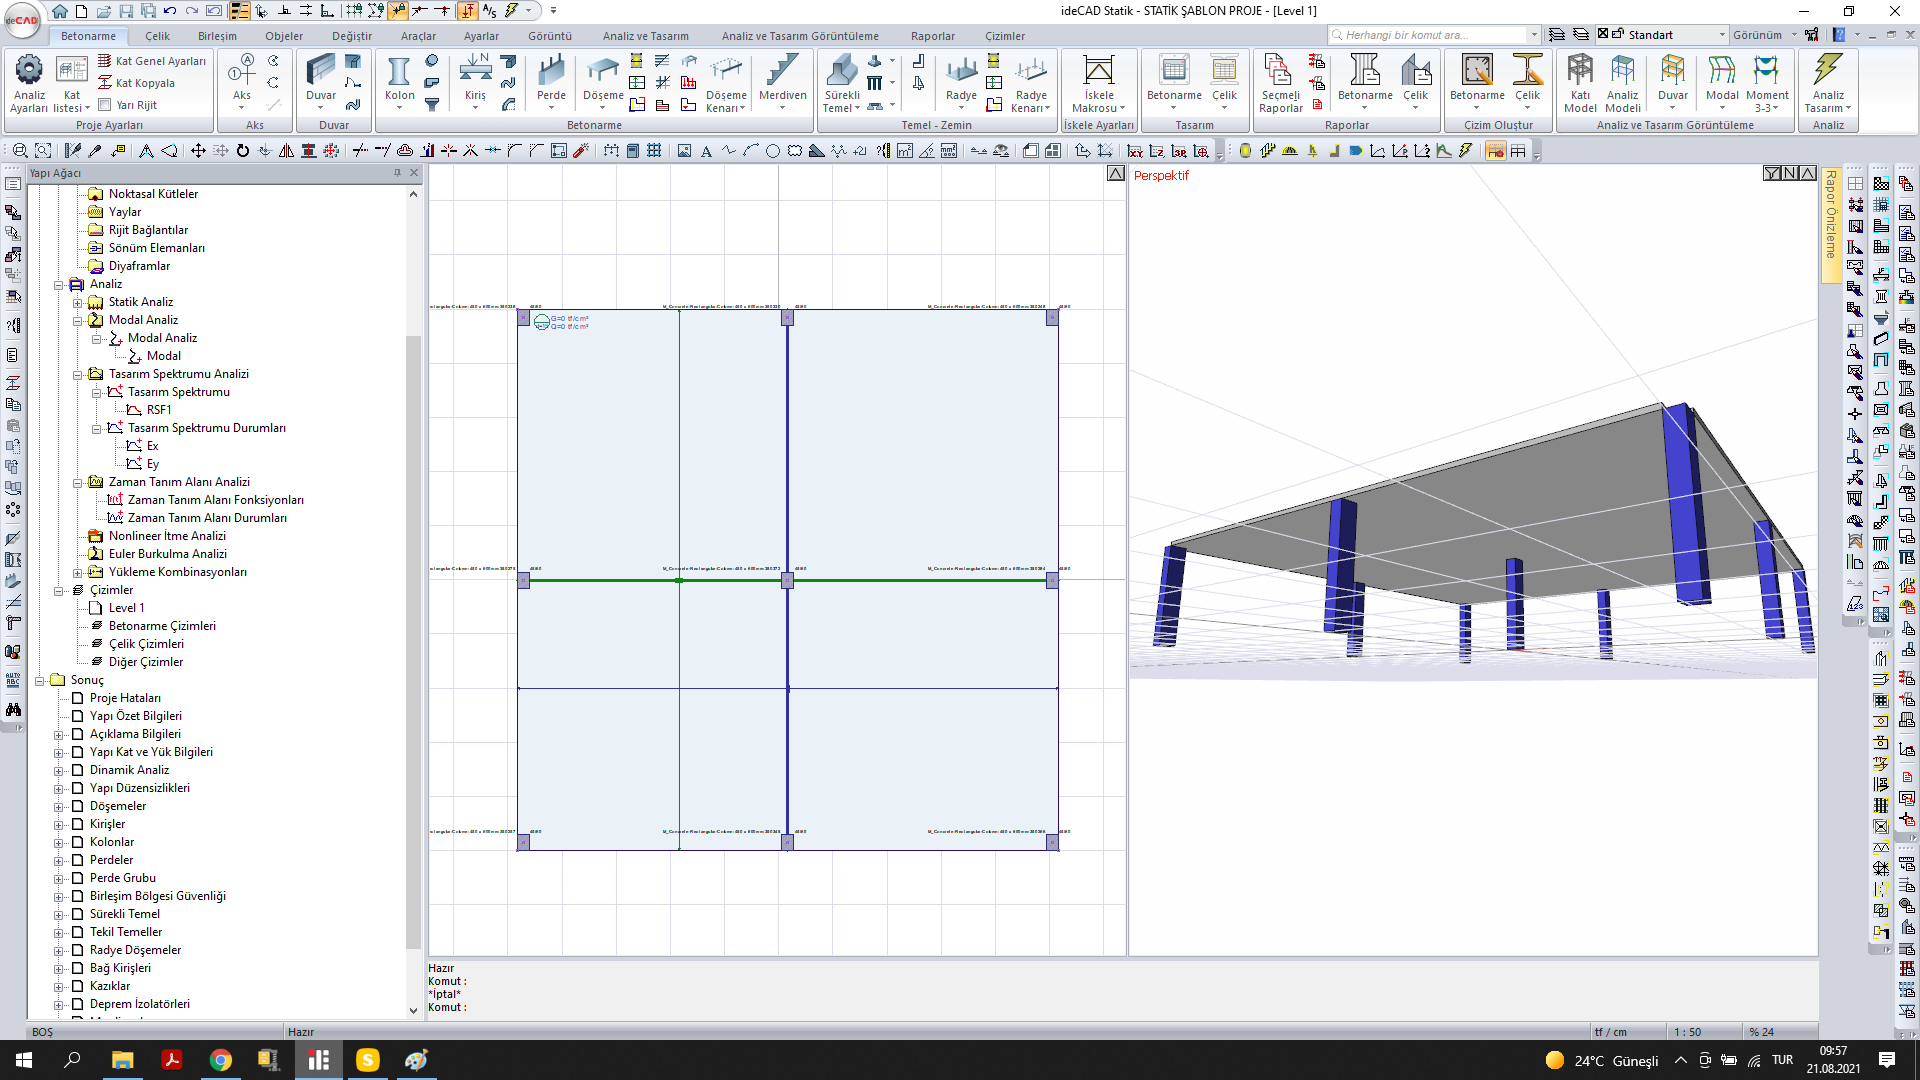This screenshot has height=1080, width=1920.
Task: Select Level 1 drawing in tree
Action: pos(126,608)
